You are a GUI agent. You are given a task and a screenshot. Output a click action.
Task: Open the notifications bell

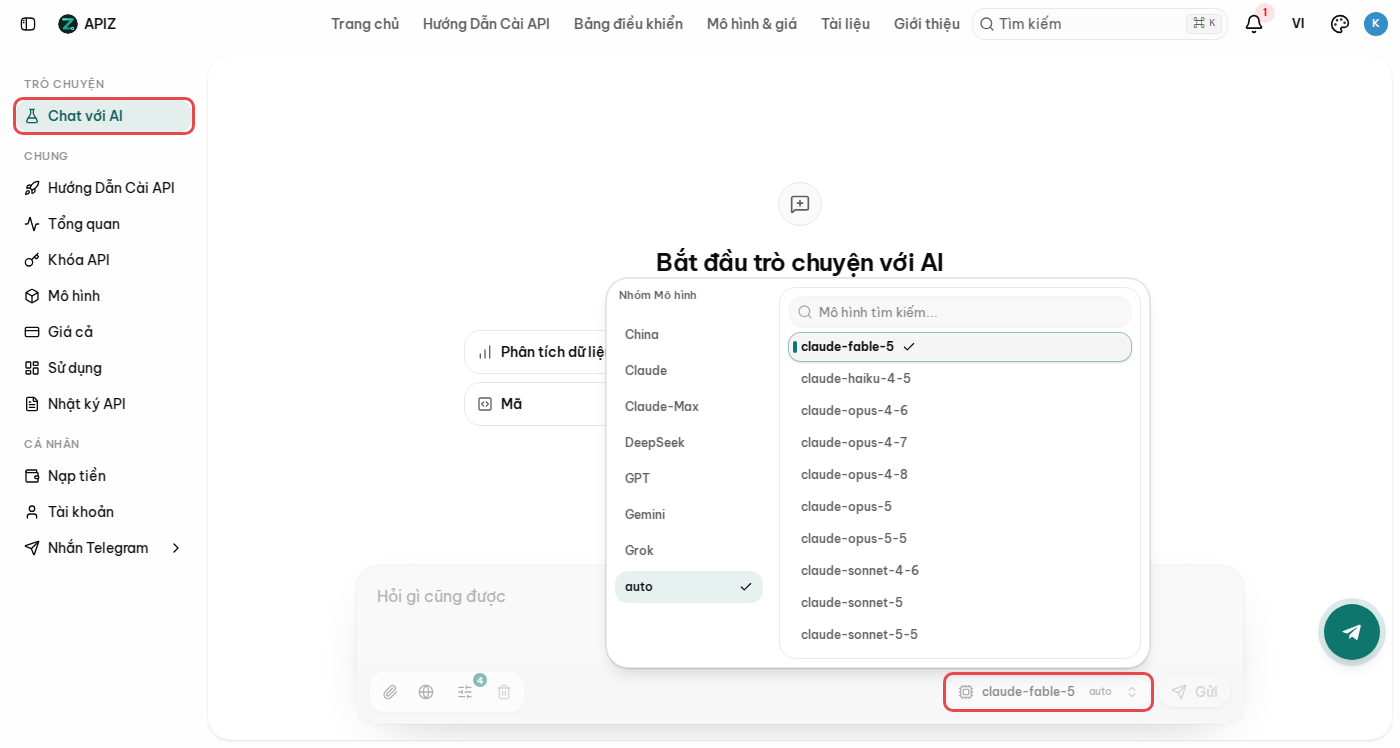point(1254,24)
